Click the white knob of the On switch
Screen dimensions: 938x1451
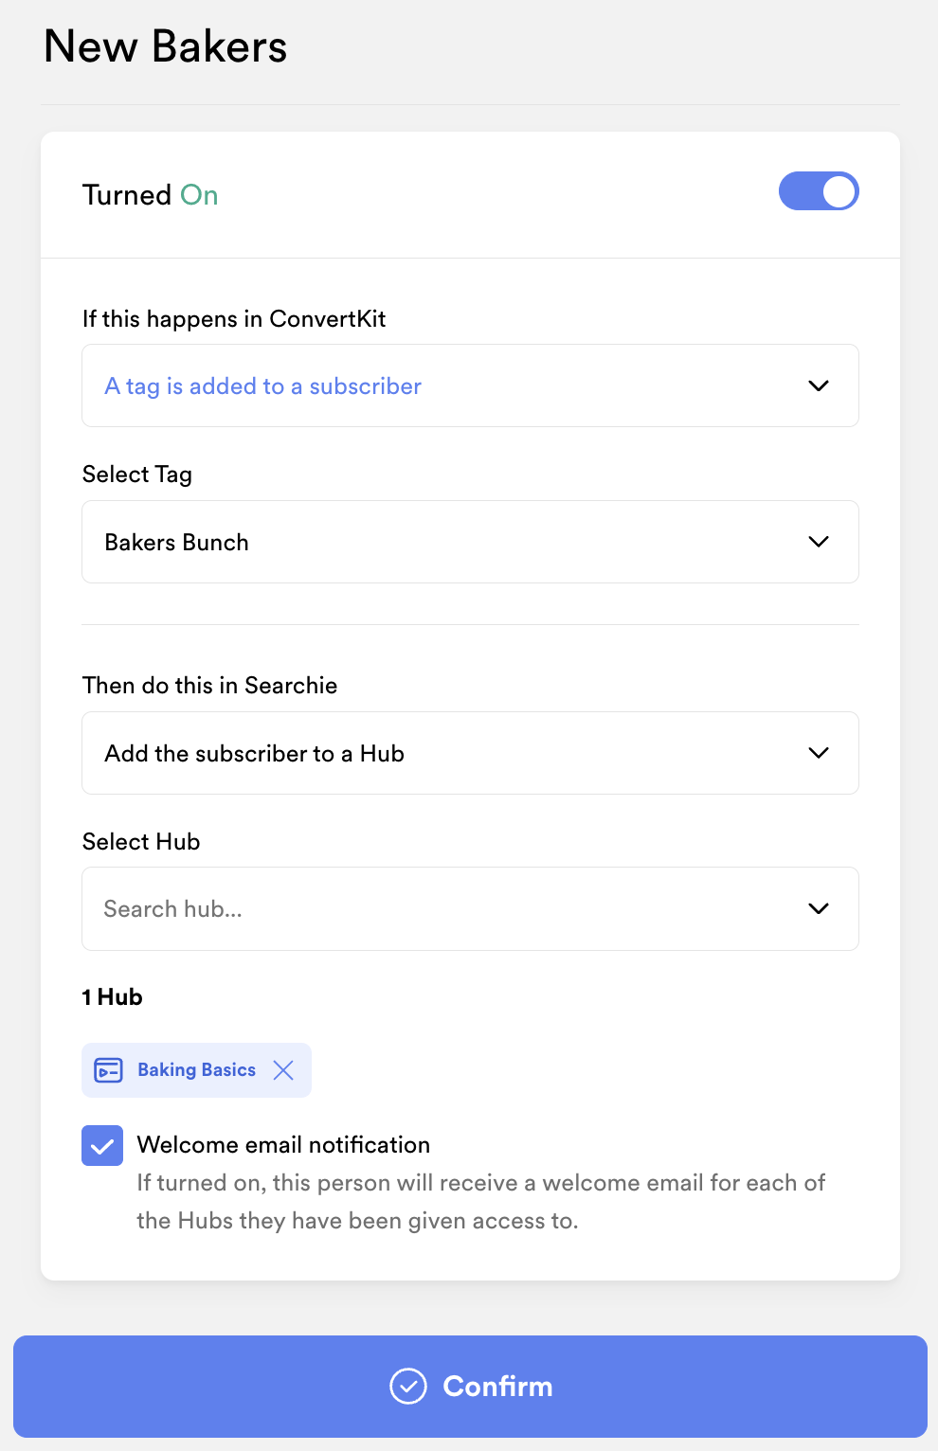click(836, 191)
